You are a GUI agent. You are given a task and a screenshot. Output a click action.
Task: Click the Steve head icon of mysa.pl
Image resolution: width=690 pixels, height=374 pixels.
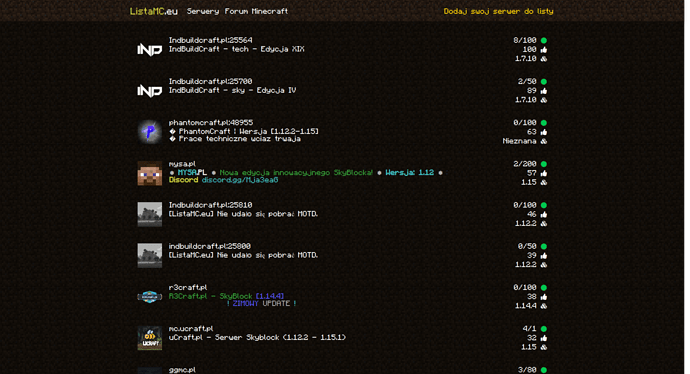pos(150,173)
